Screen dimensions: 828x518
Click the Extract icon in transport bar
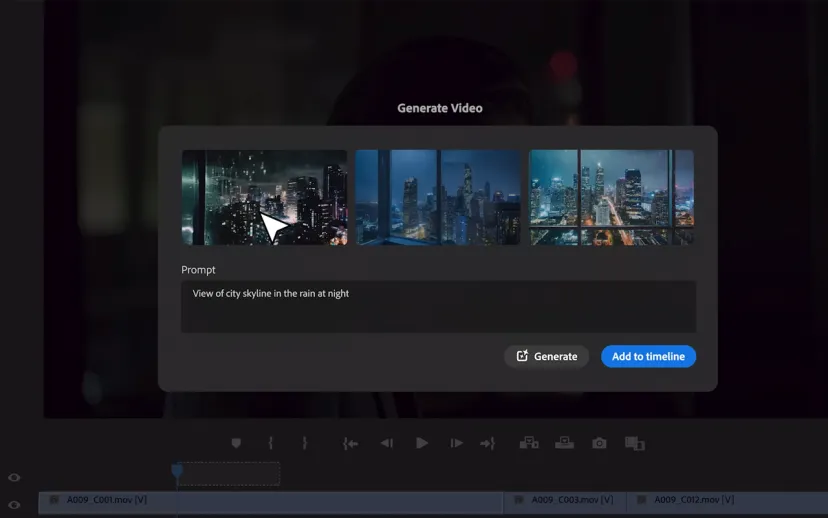pos(564,443)
